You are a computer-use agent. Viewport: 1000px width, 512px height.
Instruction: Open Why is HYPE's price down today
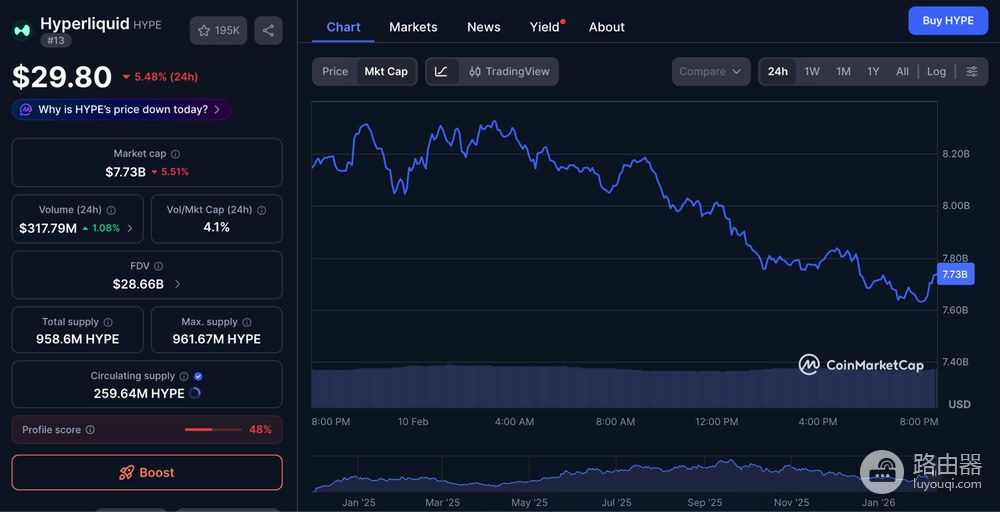tap(121, 110)
